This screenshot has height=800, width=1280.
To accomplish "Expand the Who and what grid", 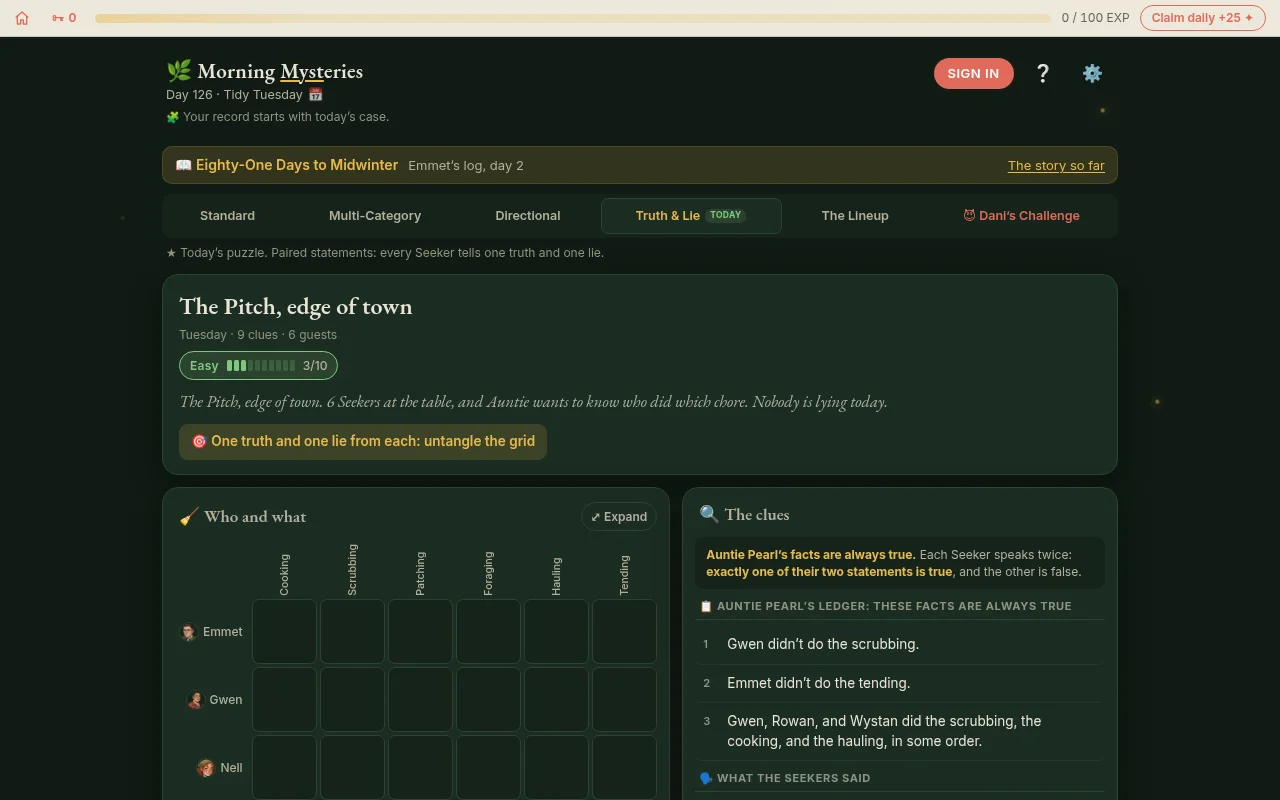I will 619,517.
